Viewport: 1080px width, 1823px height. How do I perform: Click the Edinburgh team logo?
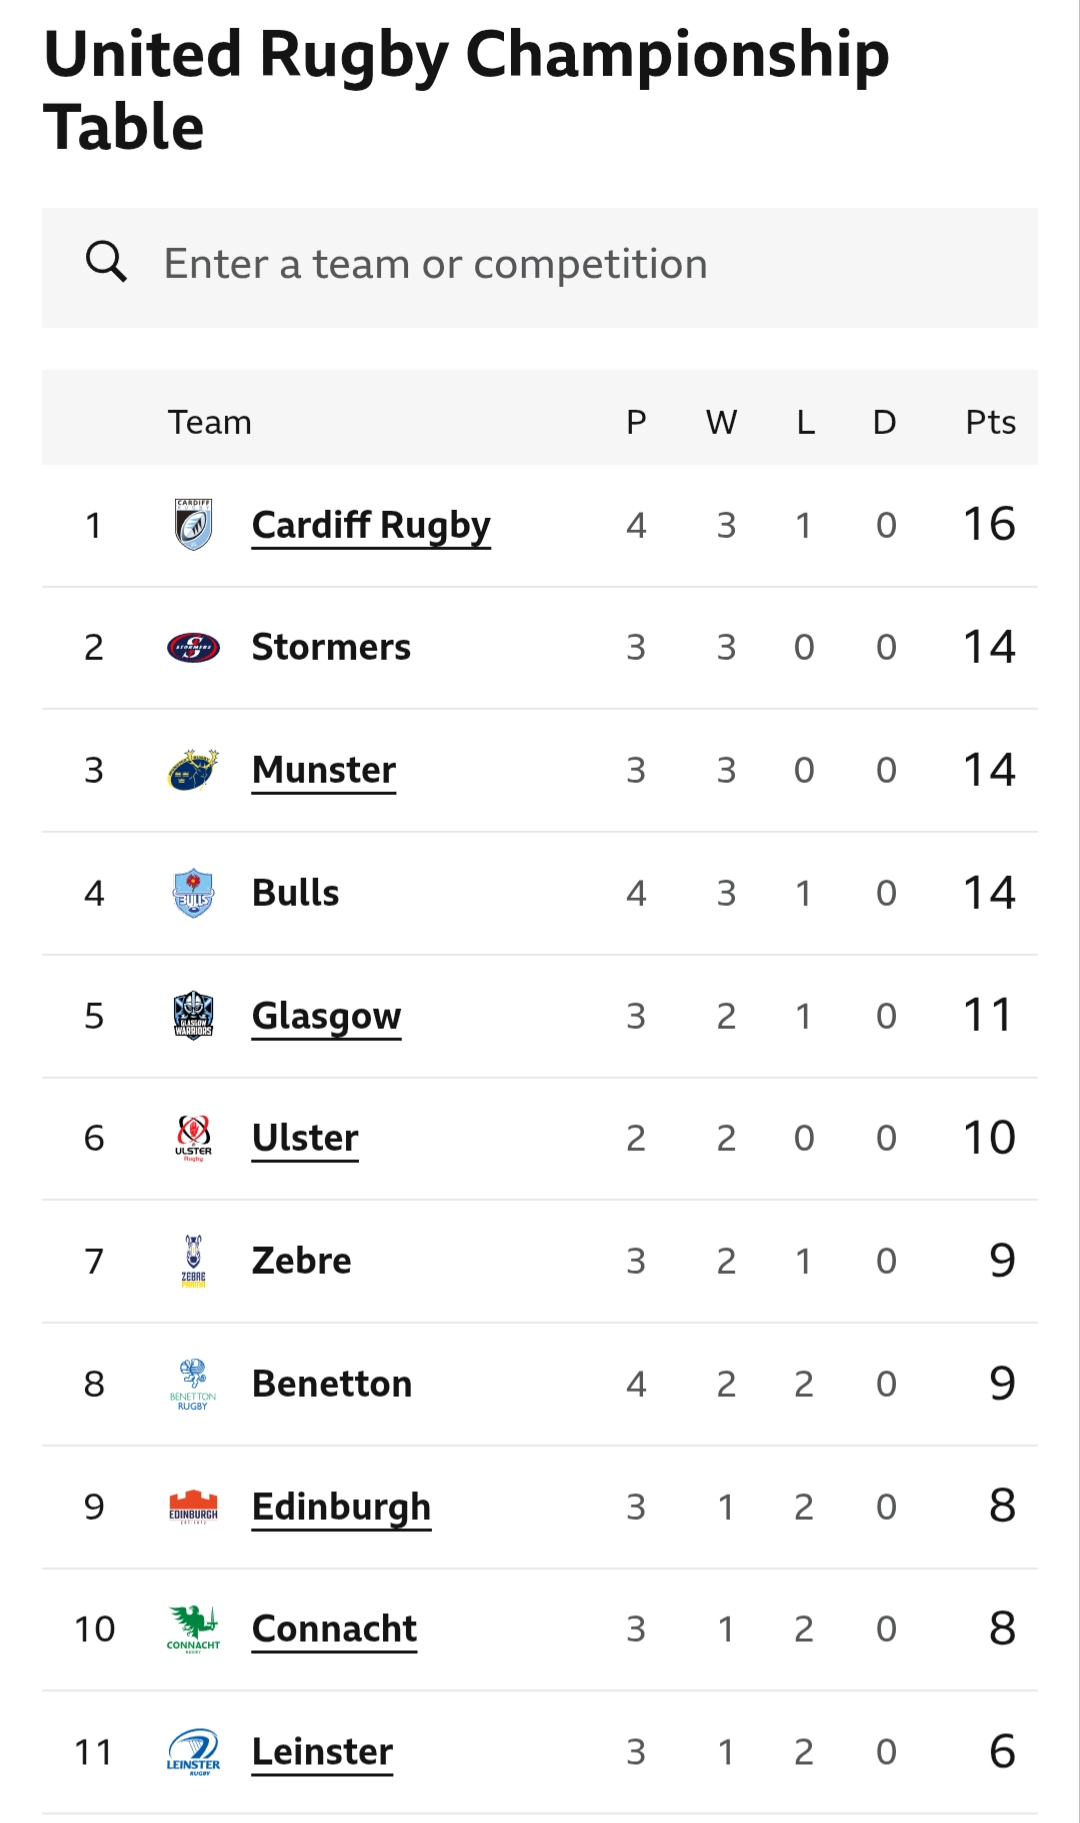point(193,1506)
